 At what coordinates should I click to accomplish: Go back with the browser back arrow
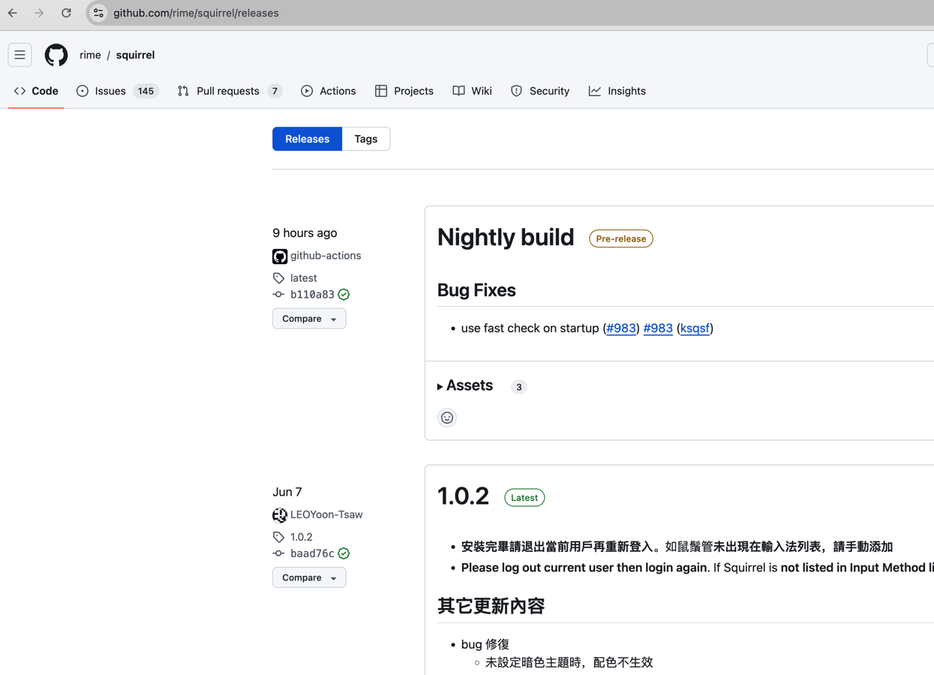(x=13, y=13)
